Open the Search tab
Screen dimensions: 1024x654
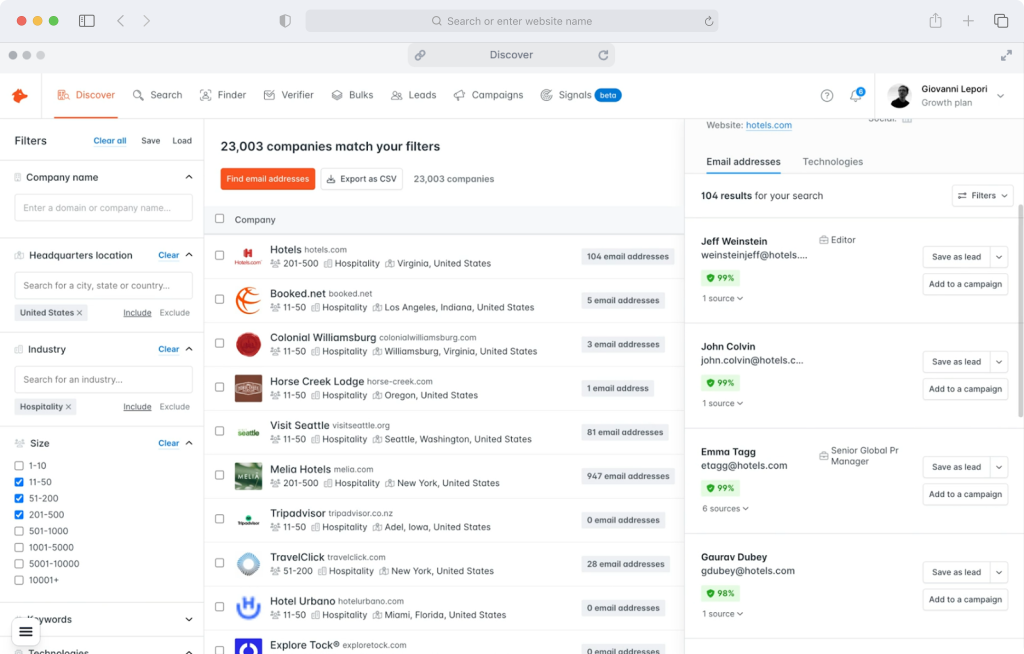tap(157, 95)
